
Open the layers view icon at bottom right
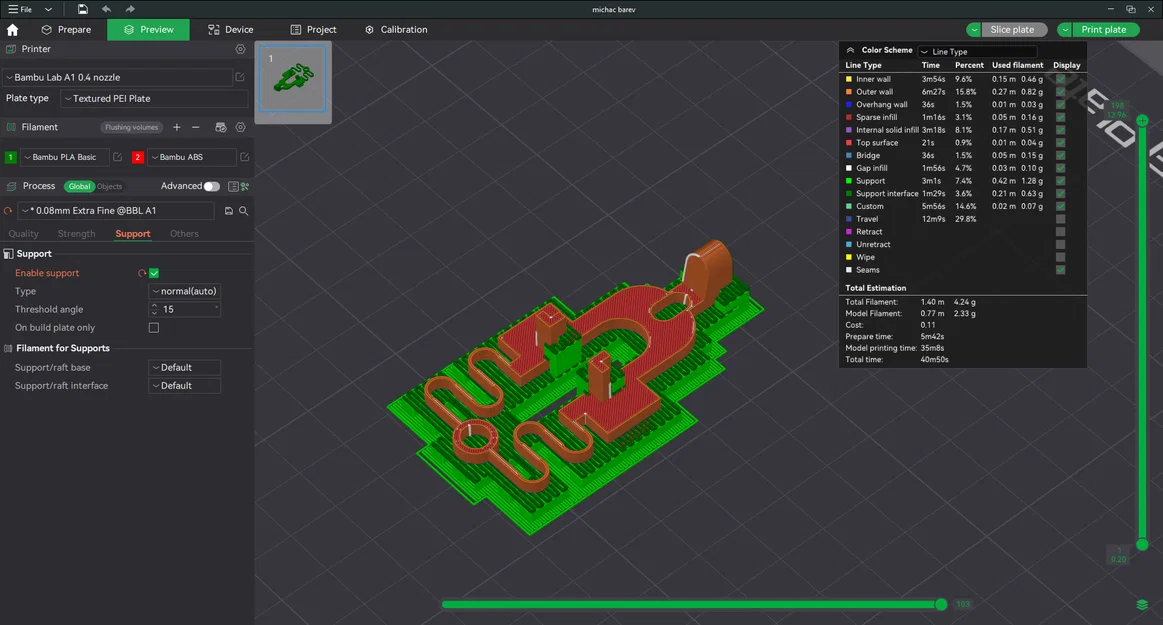click(1142, 604)
